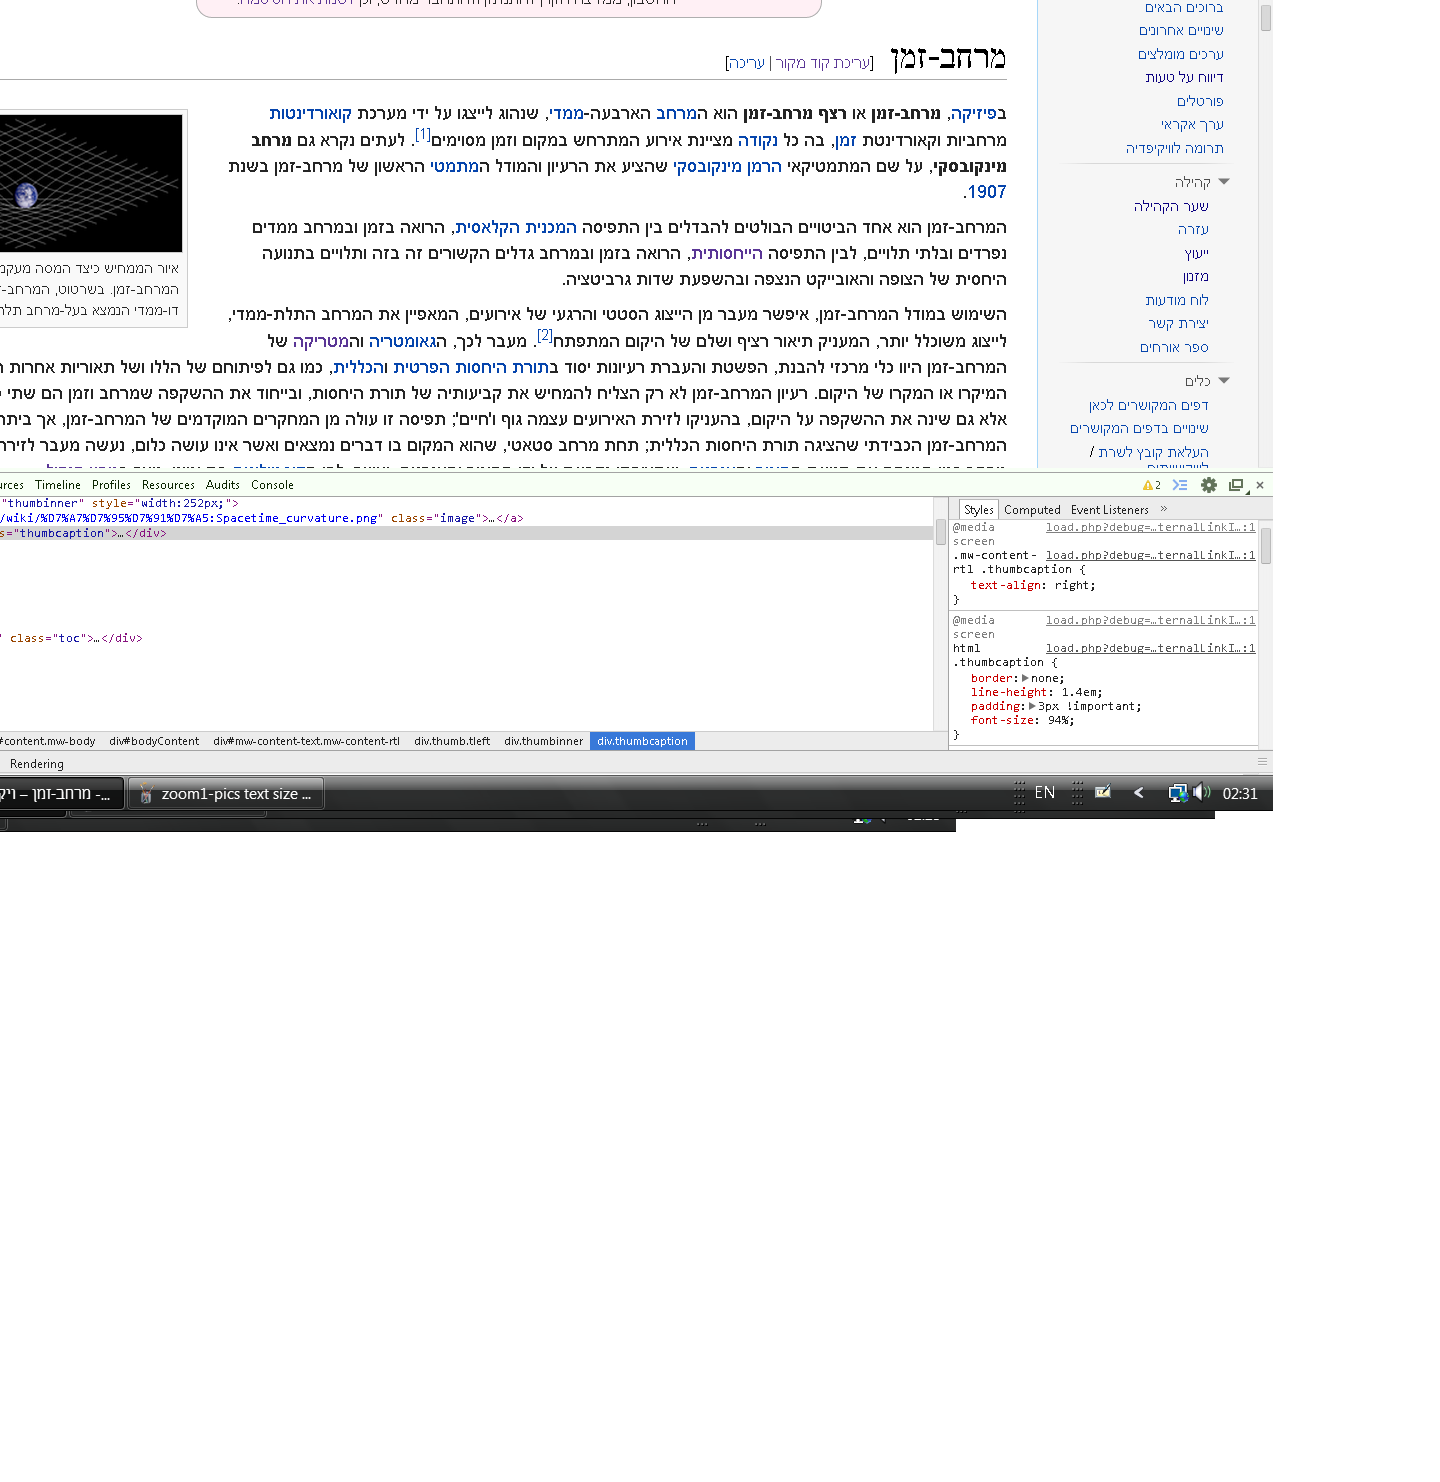Image resolution: width=1440 pixels, height=1482 pixels.
Task: Select div#mw-content-text breadcrumb
Action: coord(306,741)
